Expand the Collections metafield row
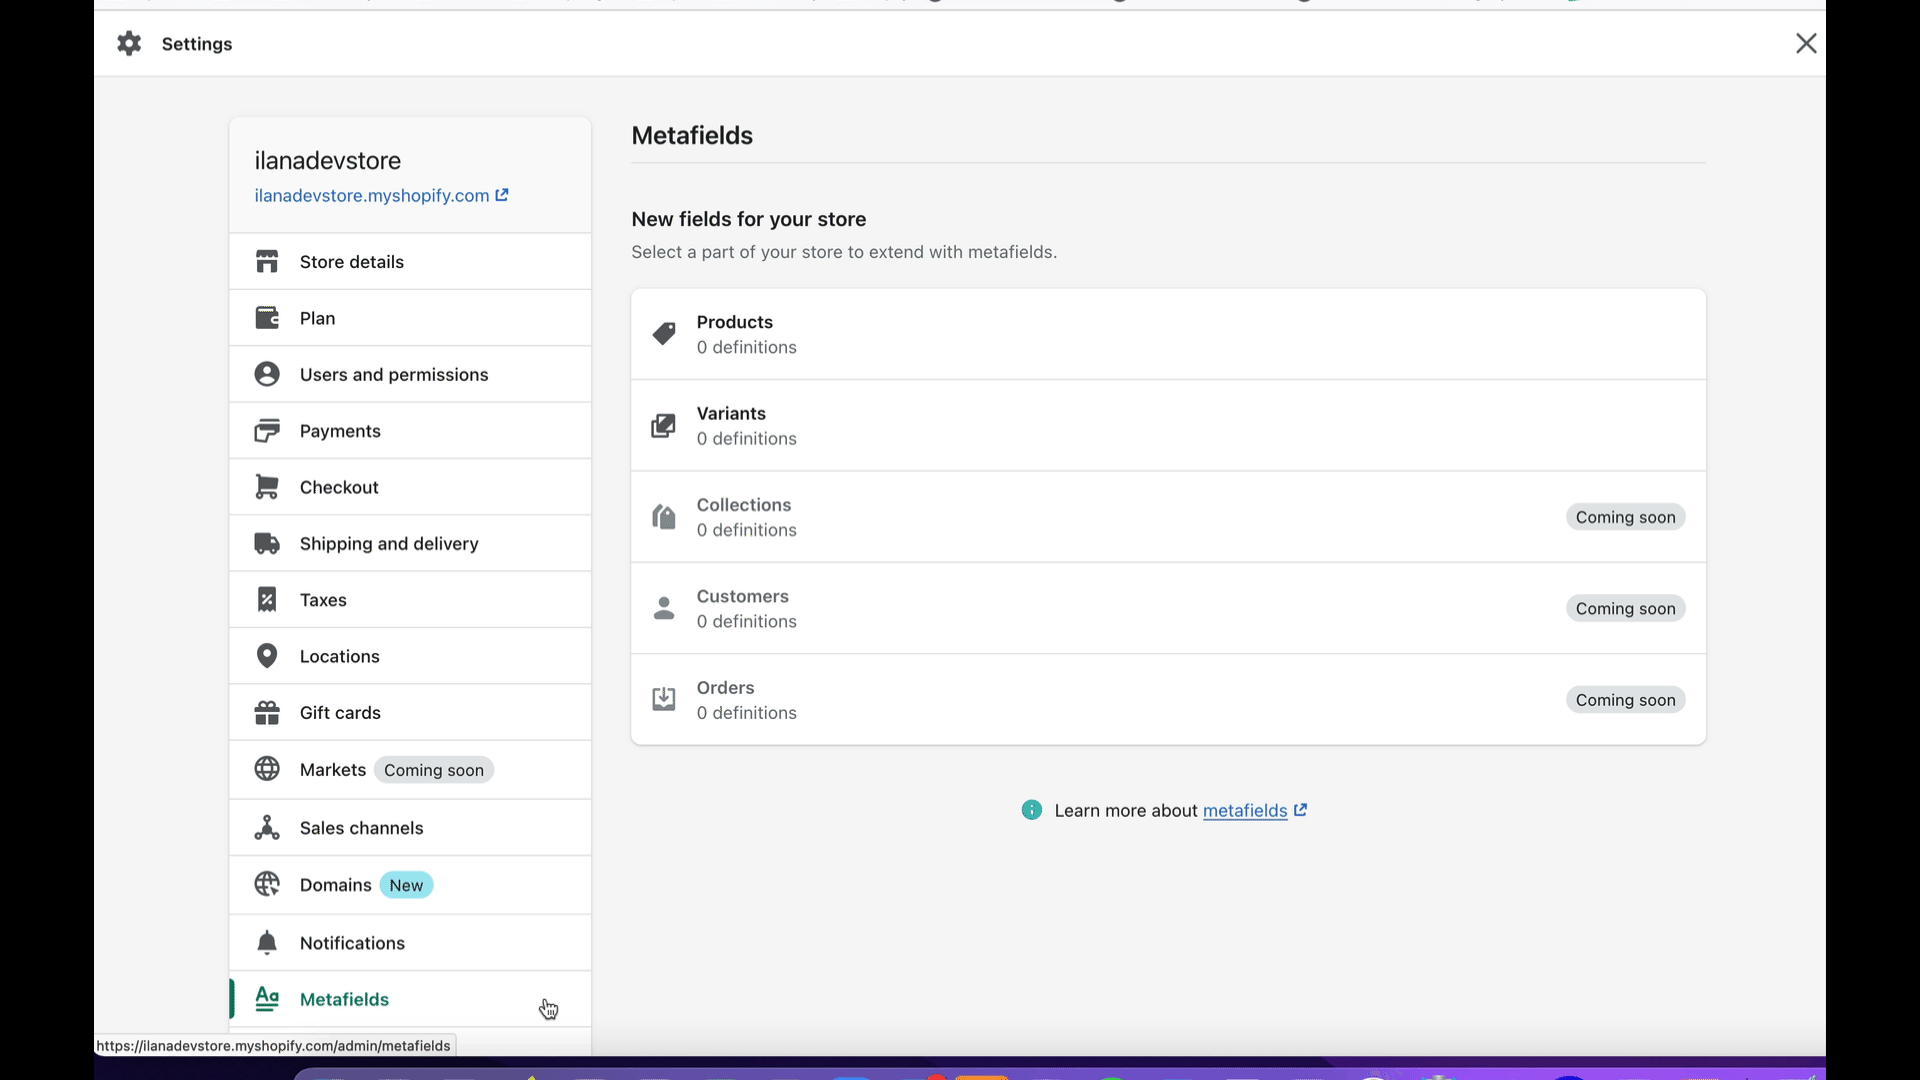 pyautogui.click(x=1168, y=516)
